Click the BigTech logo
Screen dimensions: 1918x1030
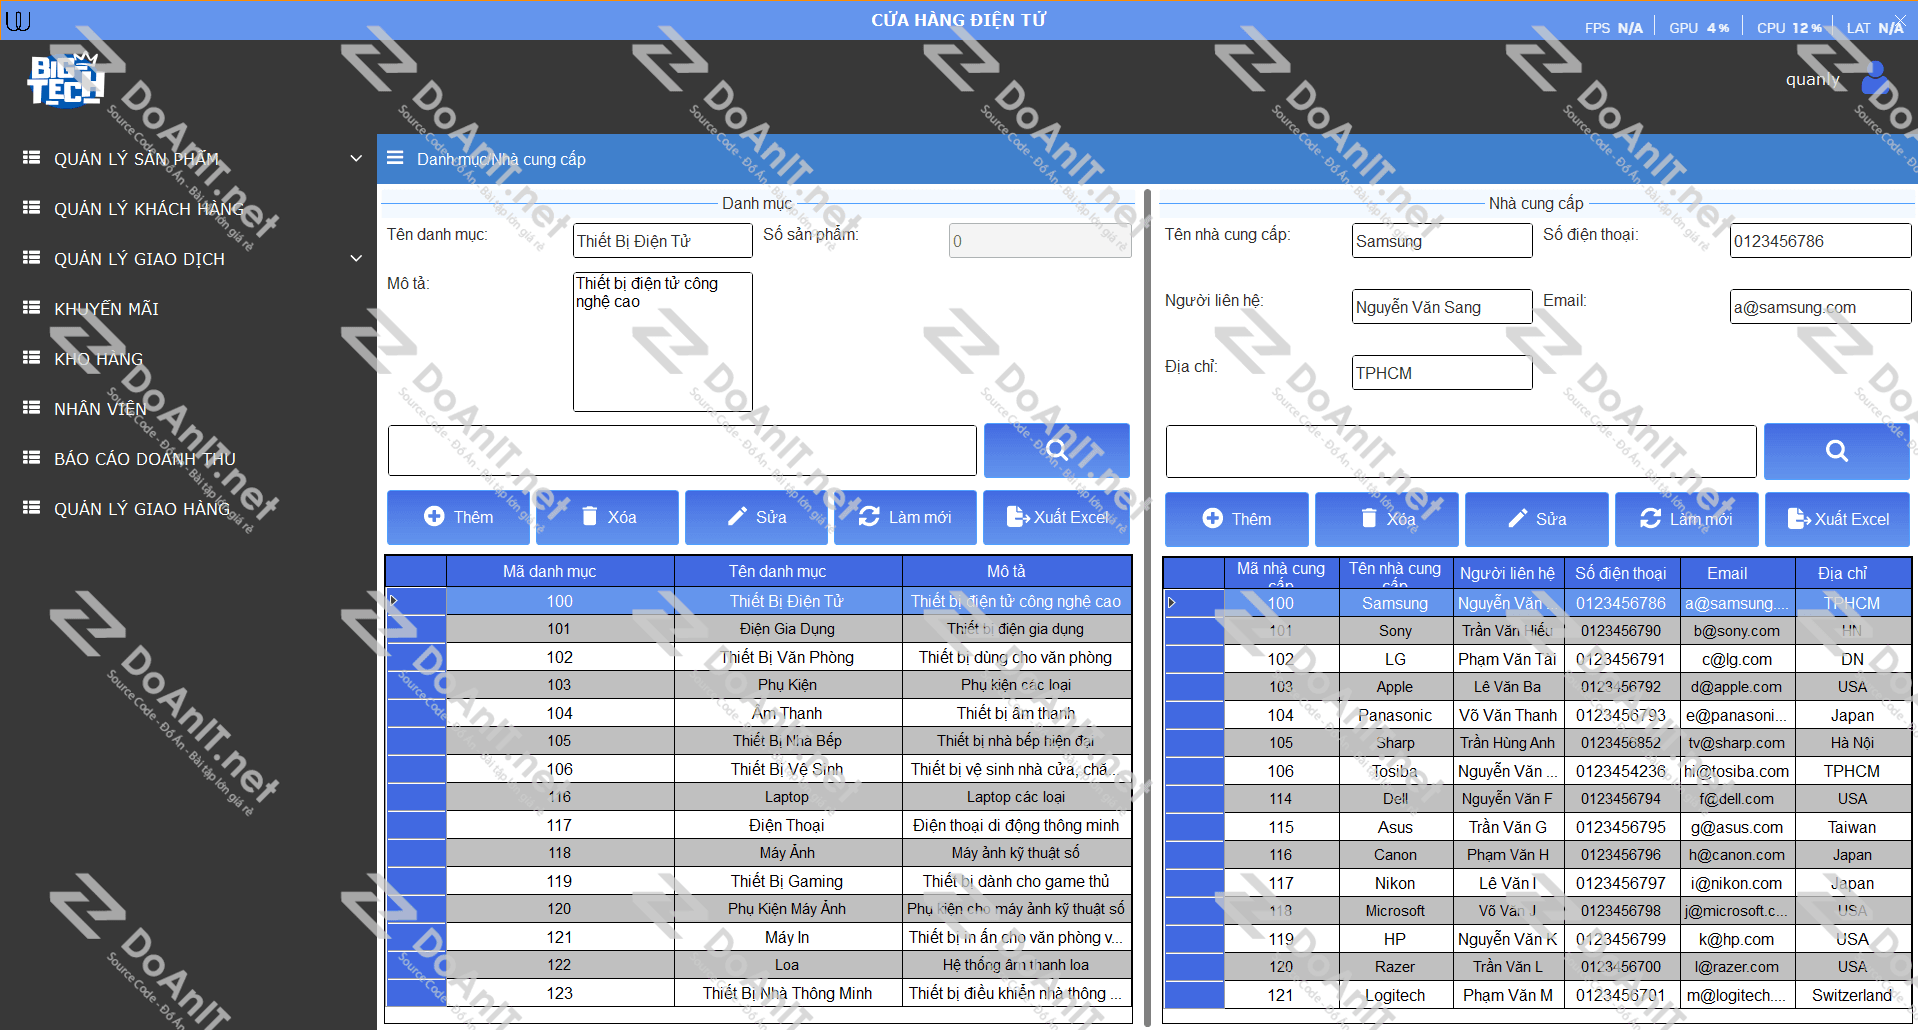pyautogui.click(x=65, y=80)
